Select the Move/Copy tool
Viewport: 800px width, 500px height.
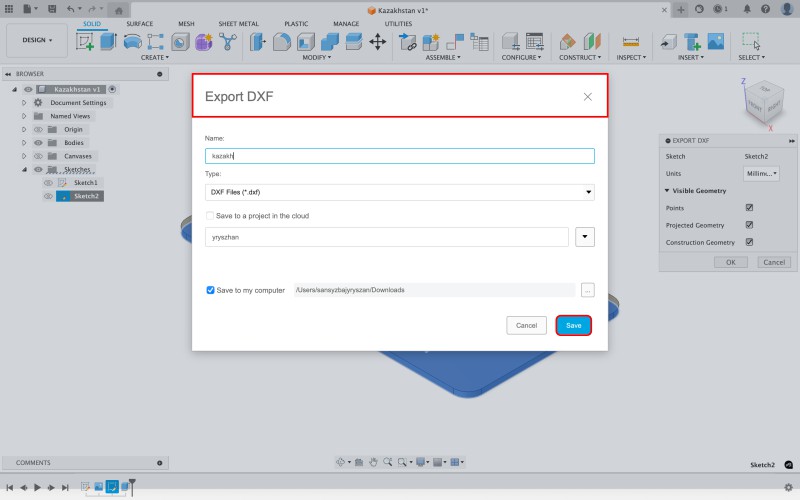point(378,42)
